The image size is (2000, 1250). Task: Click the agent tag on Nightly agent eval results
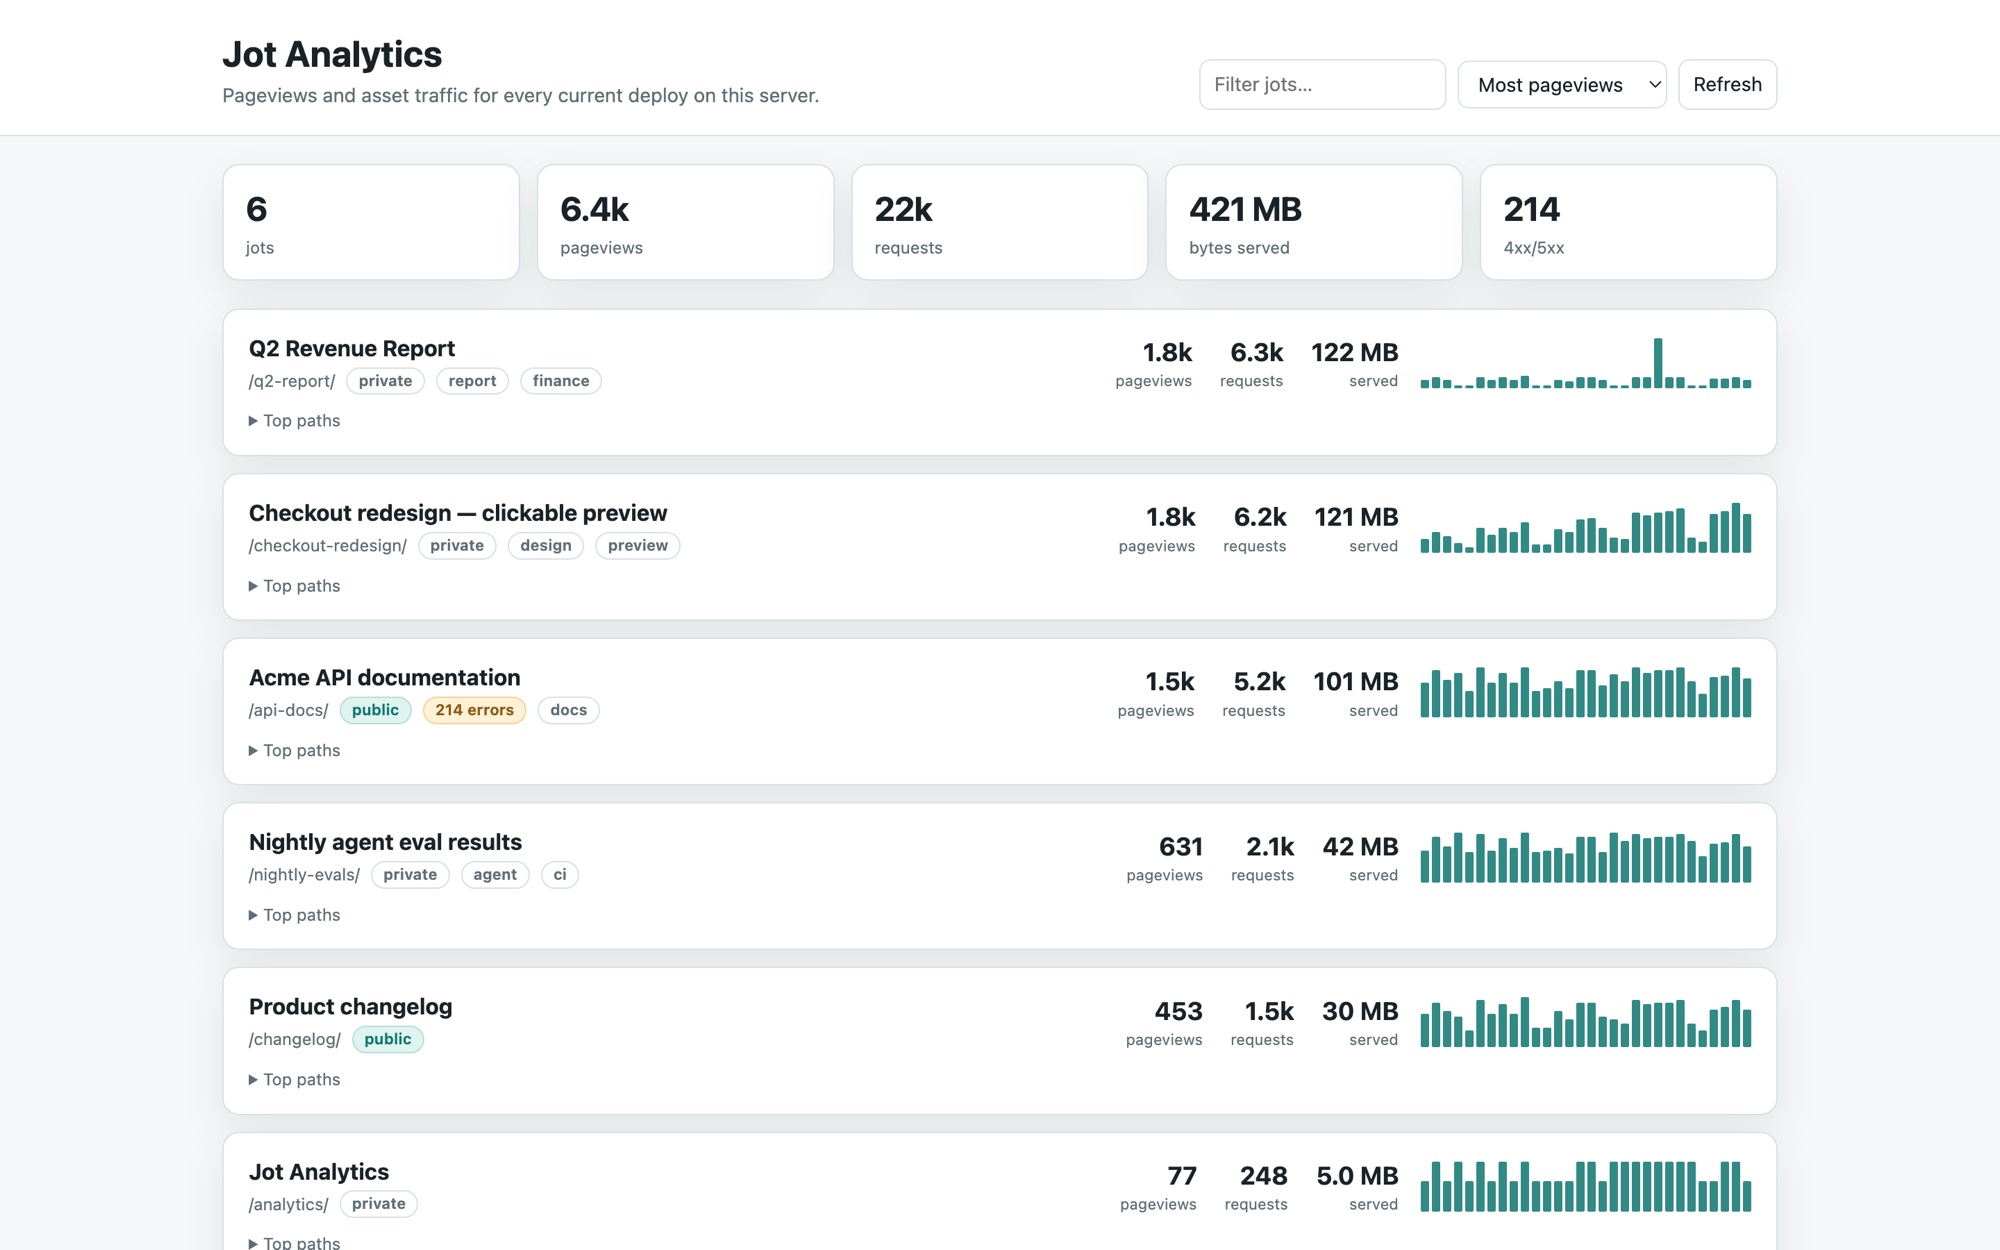pos(495,875)
